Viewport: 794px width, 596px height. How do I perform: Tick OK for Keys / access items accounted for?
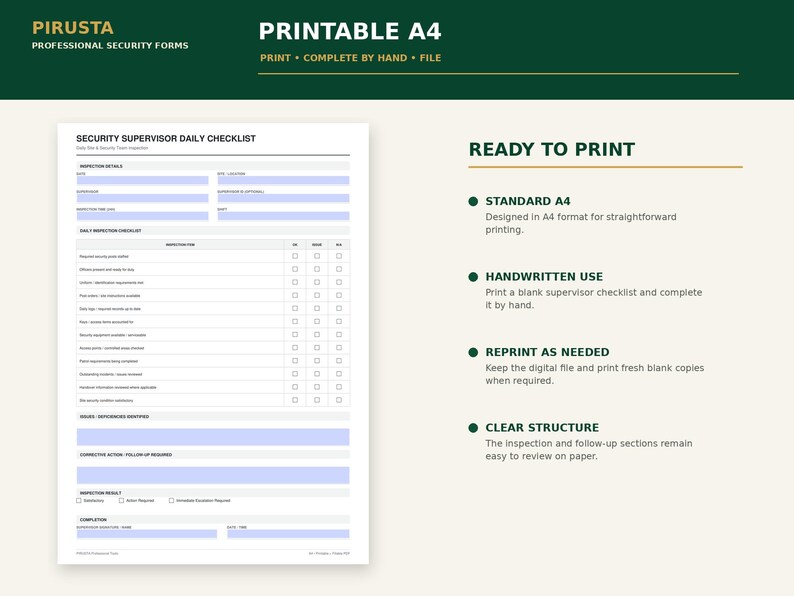click(295, 322)
